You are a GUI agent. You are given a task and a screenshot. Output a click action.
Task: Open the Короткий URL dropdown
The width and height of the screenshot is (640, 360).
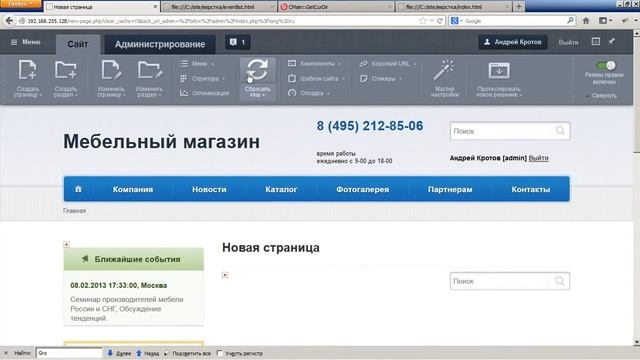[388, 64]
